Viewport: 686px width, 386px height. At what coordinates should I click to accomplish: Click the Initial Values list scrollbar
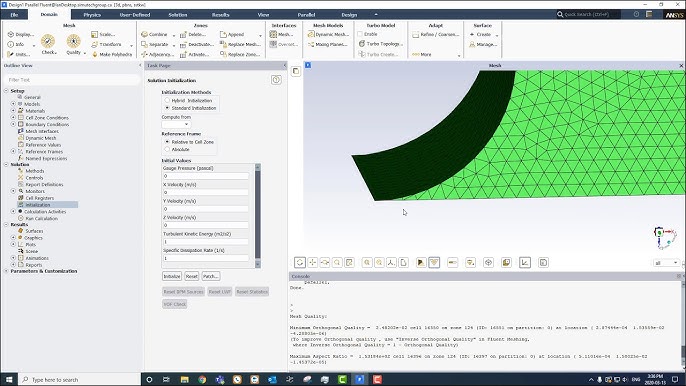[x=258, y=215]
